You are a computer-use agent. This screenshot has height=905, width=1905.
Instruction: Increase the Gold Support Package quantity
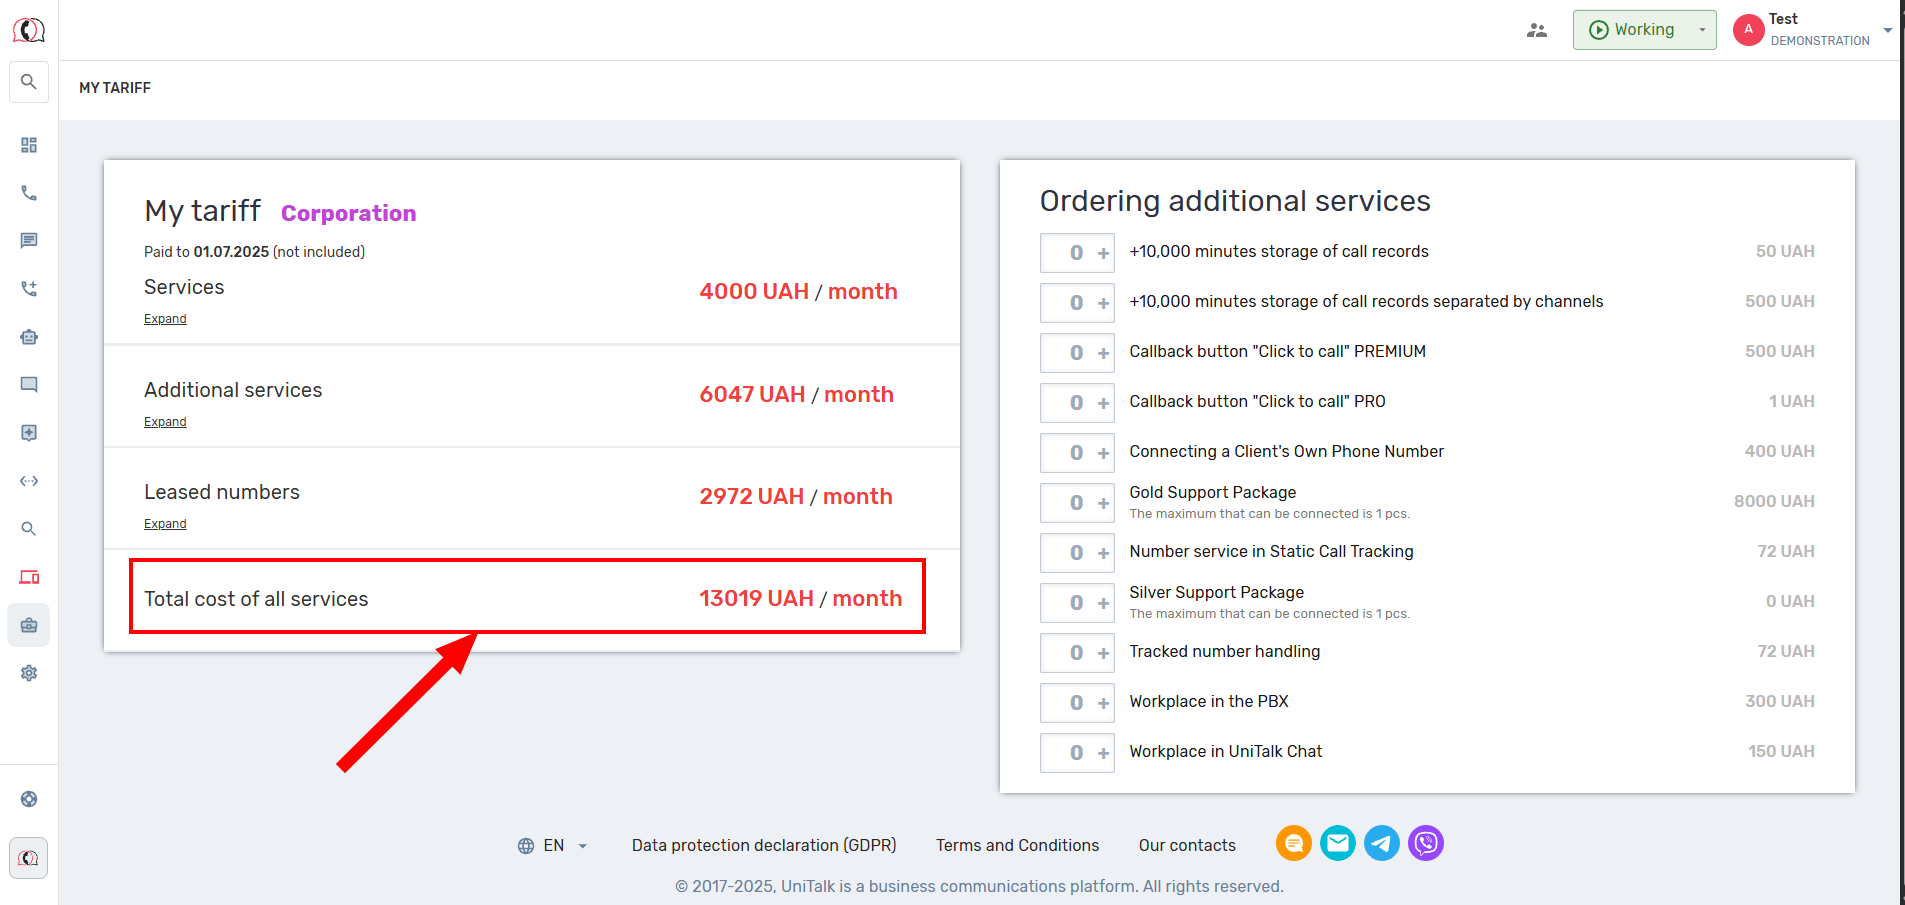[1103, 503]
